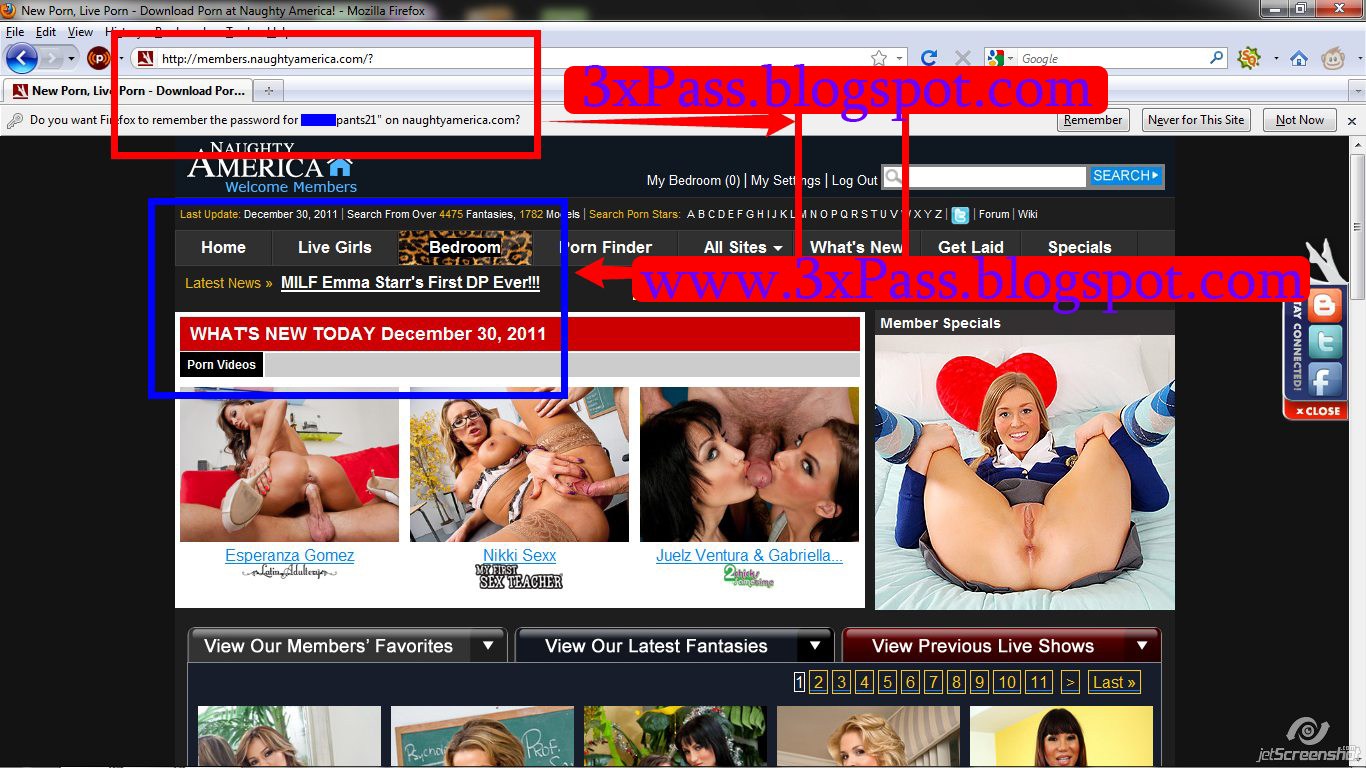Click the browser Home icon
The height and width of the screenshot is (768, 1366).
(1298, 59)
